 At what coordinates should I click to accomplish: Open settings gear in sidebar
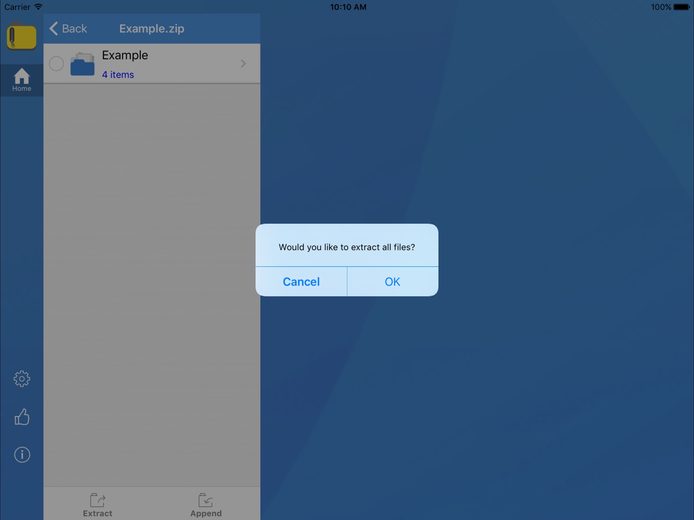point(22,379)
